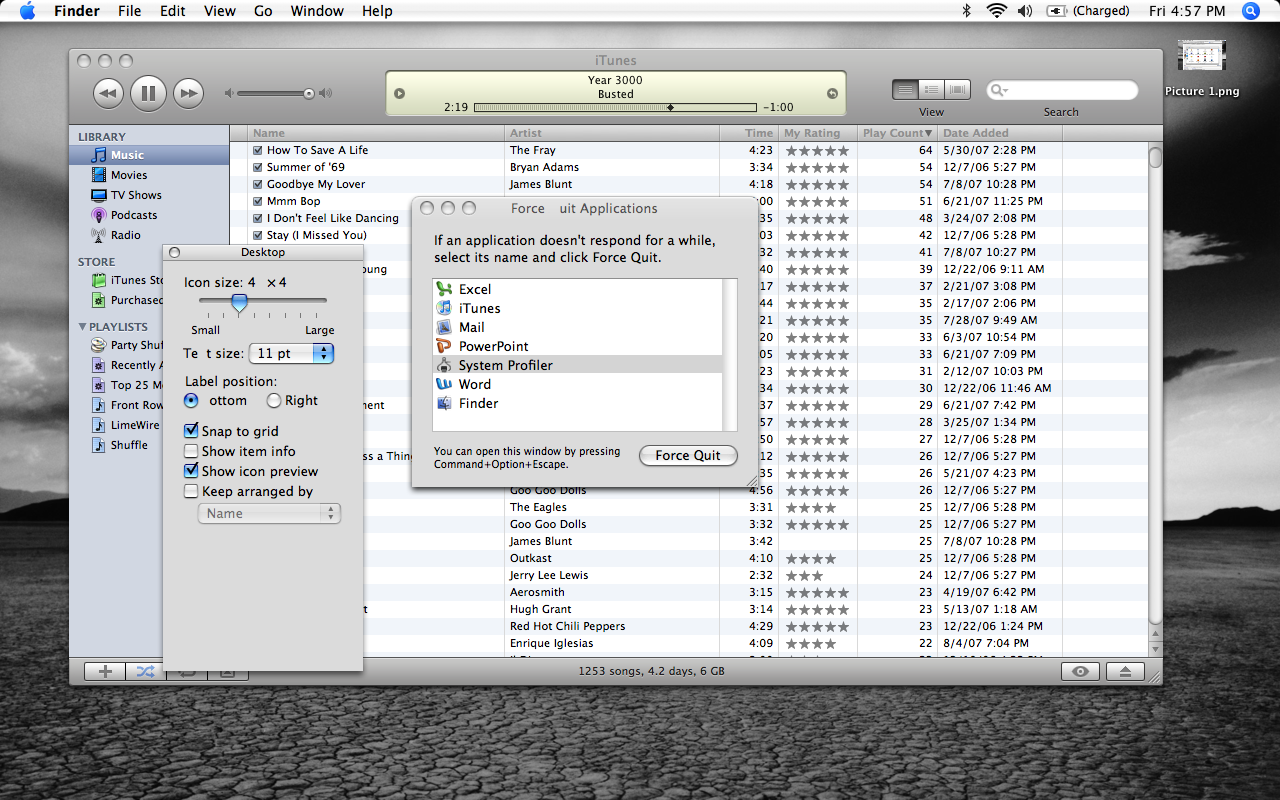Sort by the Play Count column header
The height and width of the screenshot is (800, 1280).
click(x=897, y=133)
